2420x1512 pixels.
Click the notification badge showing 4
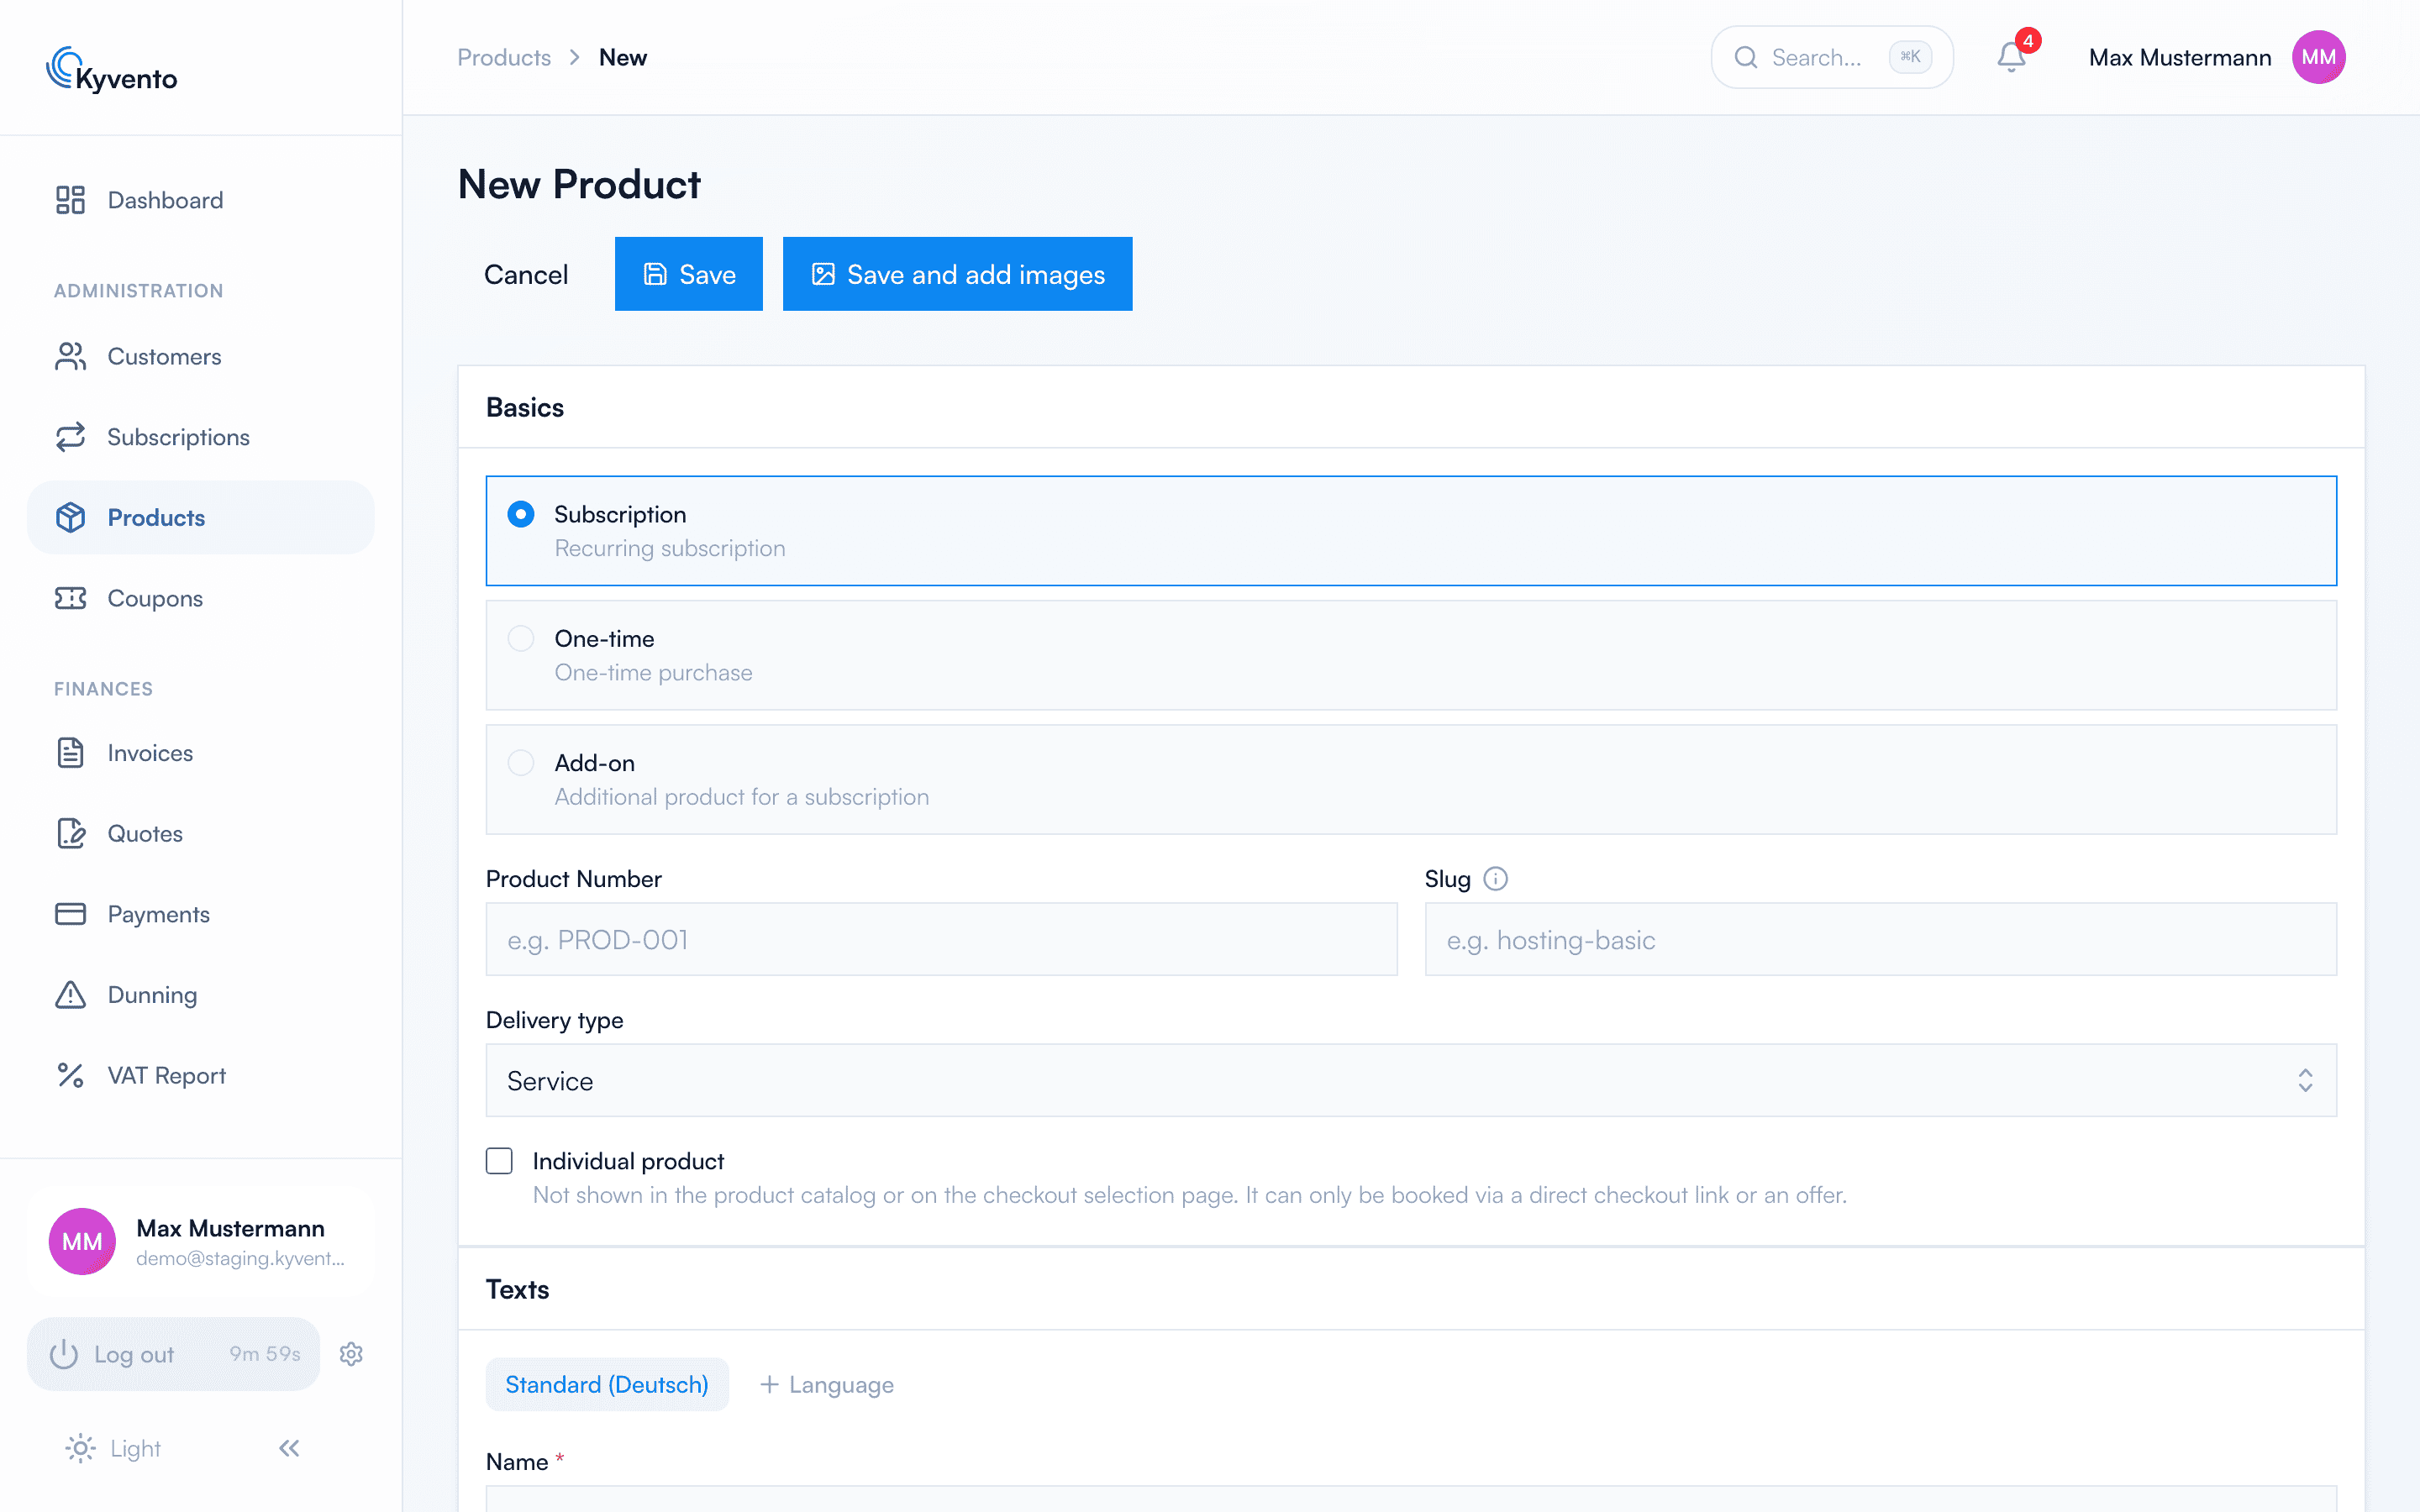[x=2028, y=40]
